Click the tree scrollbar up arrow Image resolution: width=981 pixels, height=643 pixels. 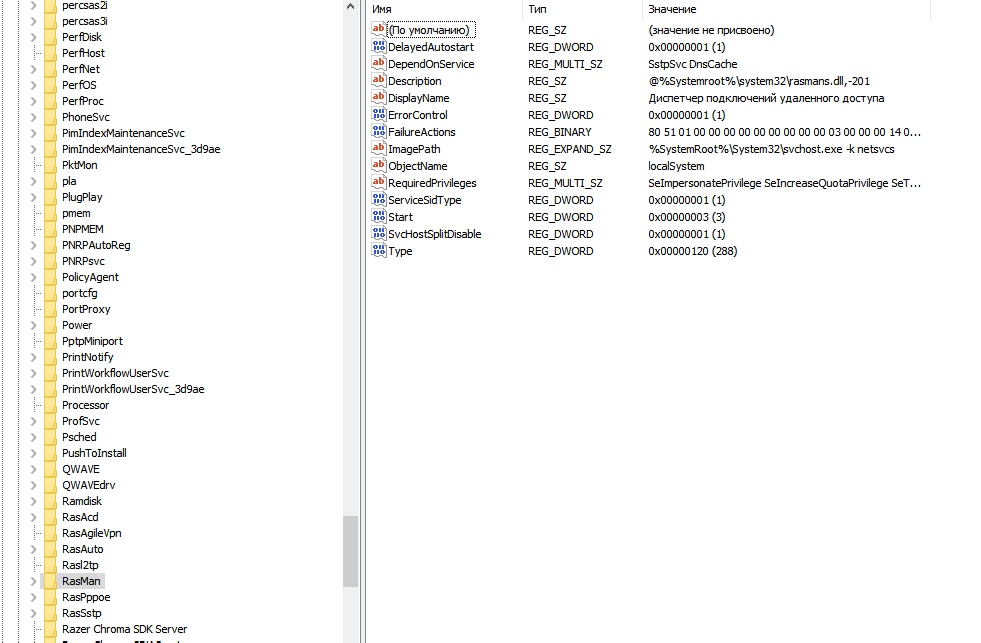click(x=350, y=7)
